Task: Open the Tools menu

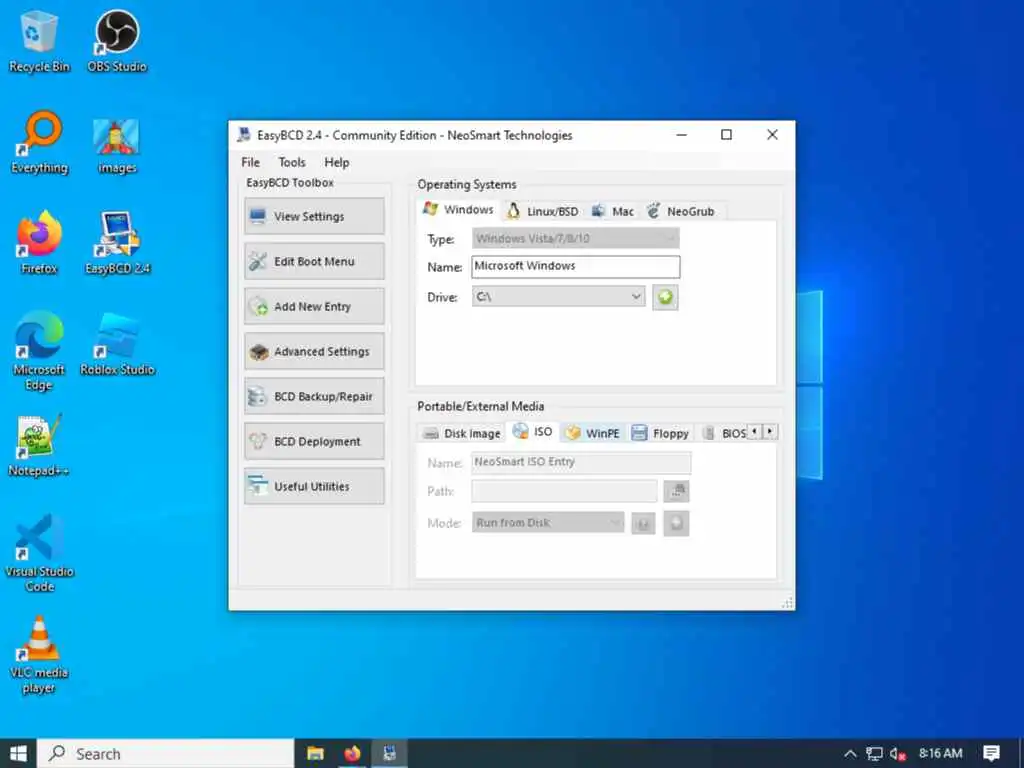Action: [292, 162]
